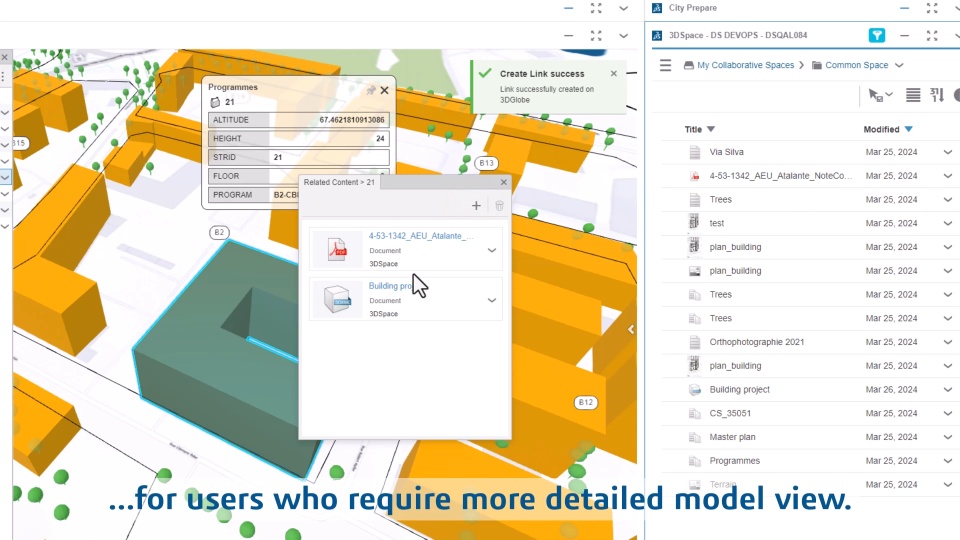
Task: Select the FLOOR attribute label
Action: [226, 176]
